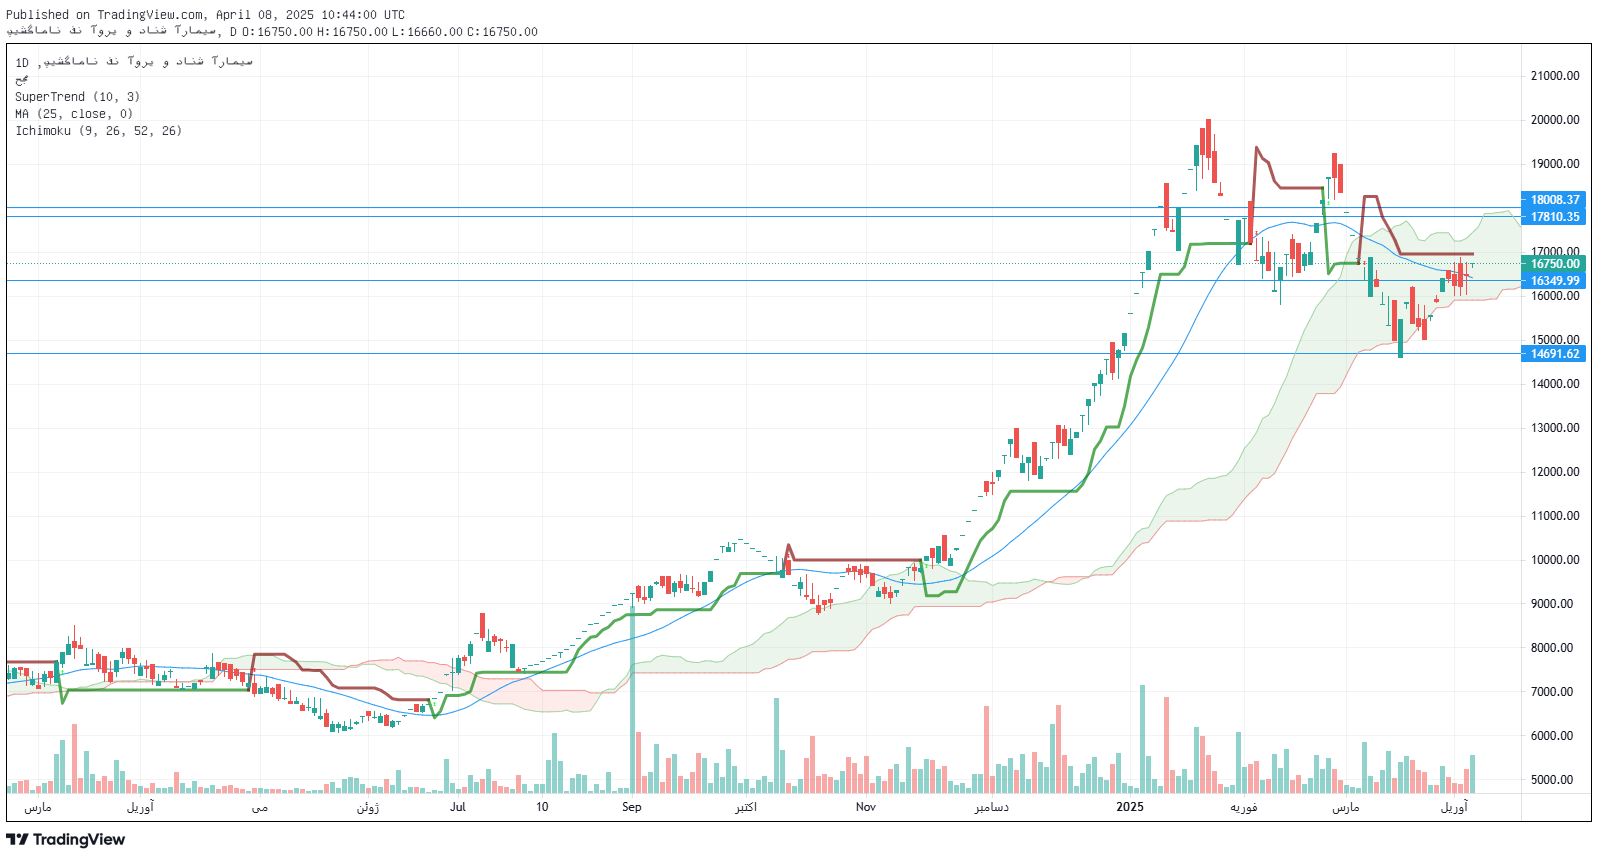Click the 5000.00 tick on price axis
Screen dimensions: 1598x858
tap(1555, 780)
